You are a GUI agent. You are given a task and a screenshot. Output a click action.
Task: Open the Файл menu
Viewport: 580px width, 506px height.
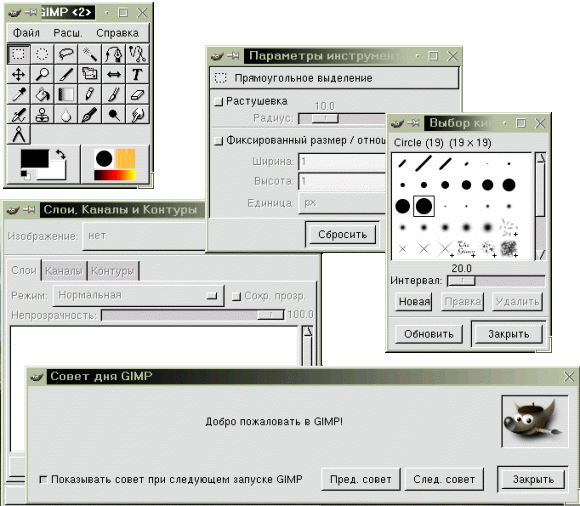coord(26,33)
